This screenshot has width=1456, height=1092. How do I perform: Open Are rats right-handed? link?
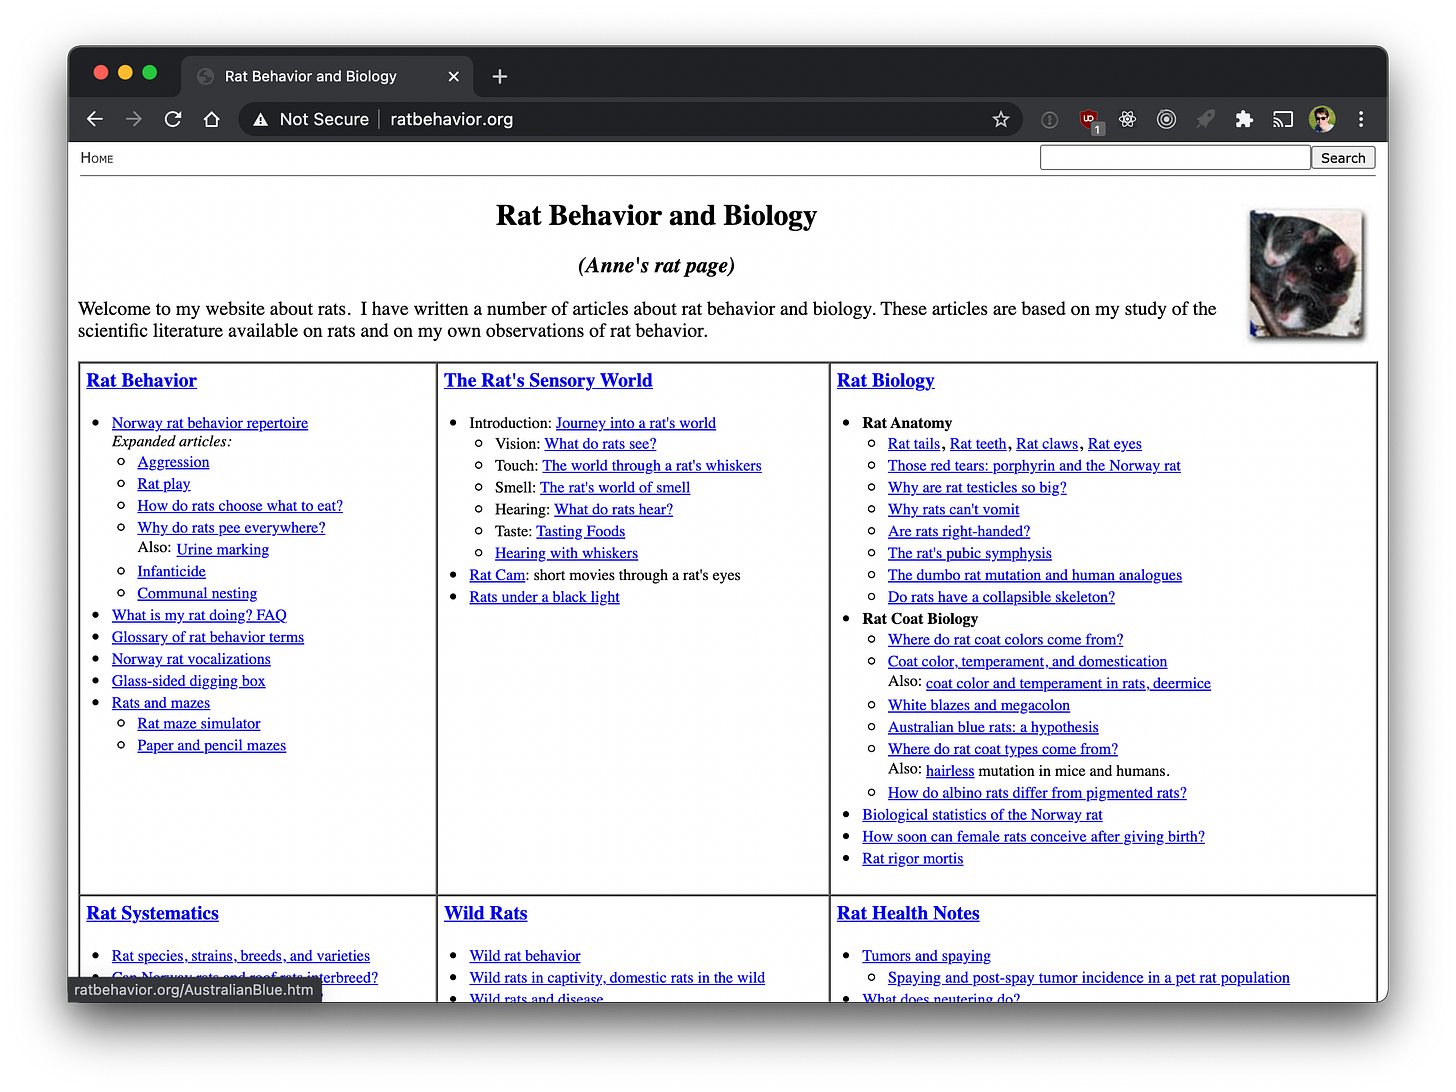pos(959,531)
